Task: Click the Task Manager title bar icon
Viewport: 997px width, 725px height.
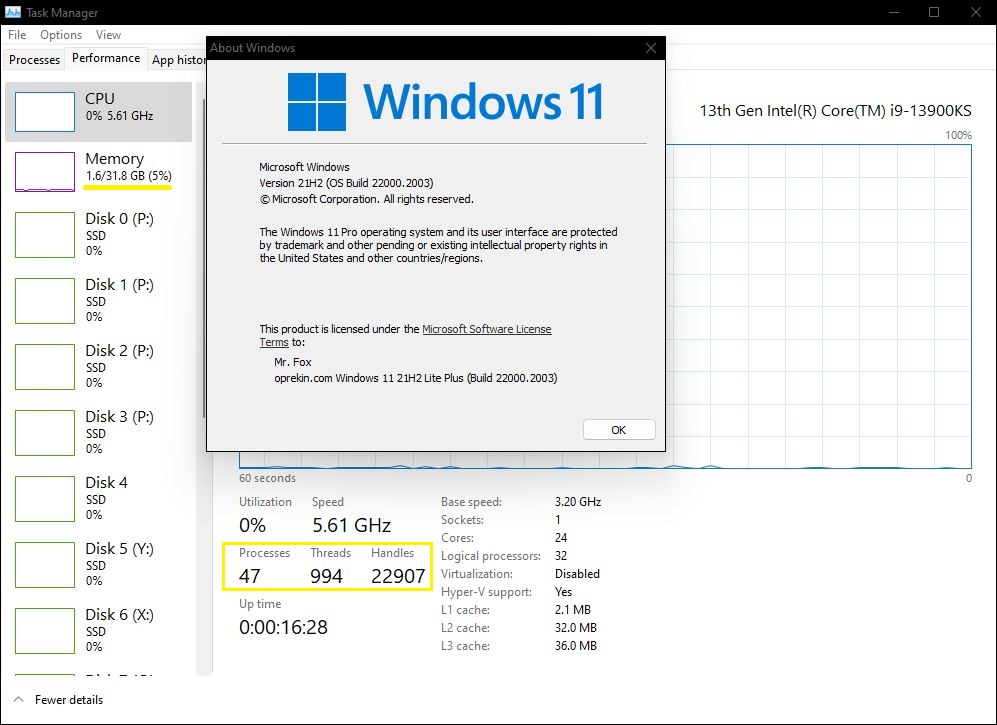Action: click(x=13, y=12)
